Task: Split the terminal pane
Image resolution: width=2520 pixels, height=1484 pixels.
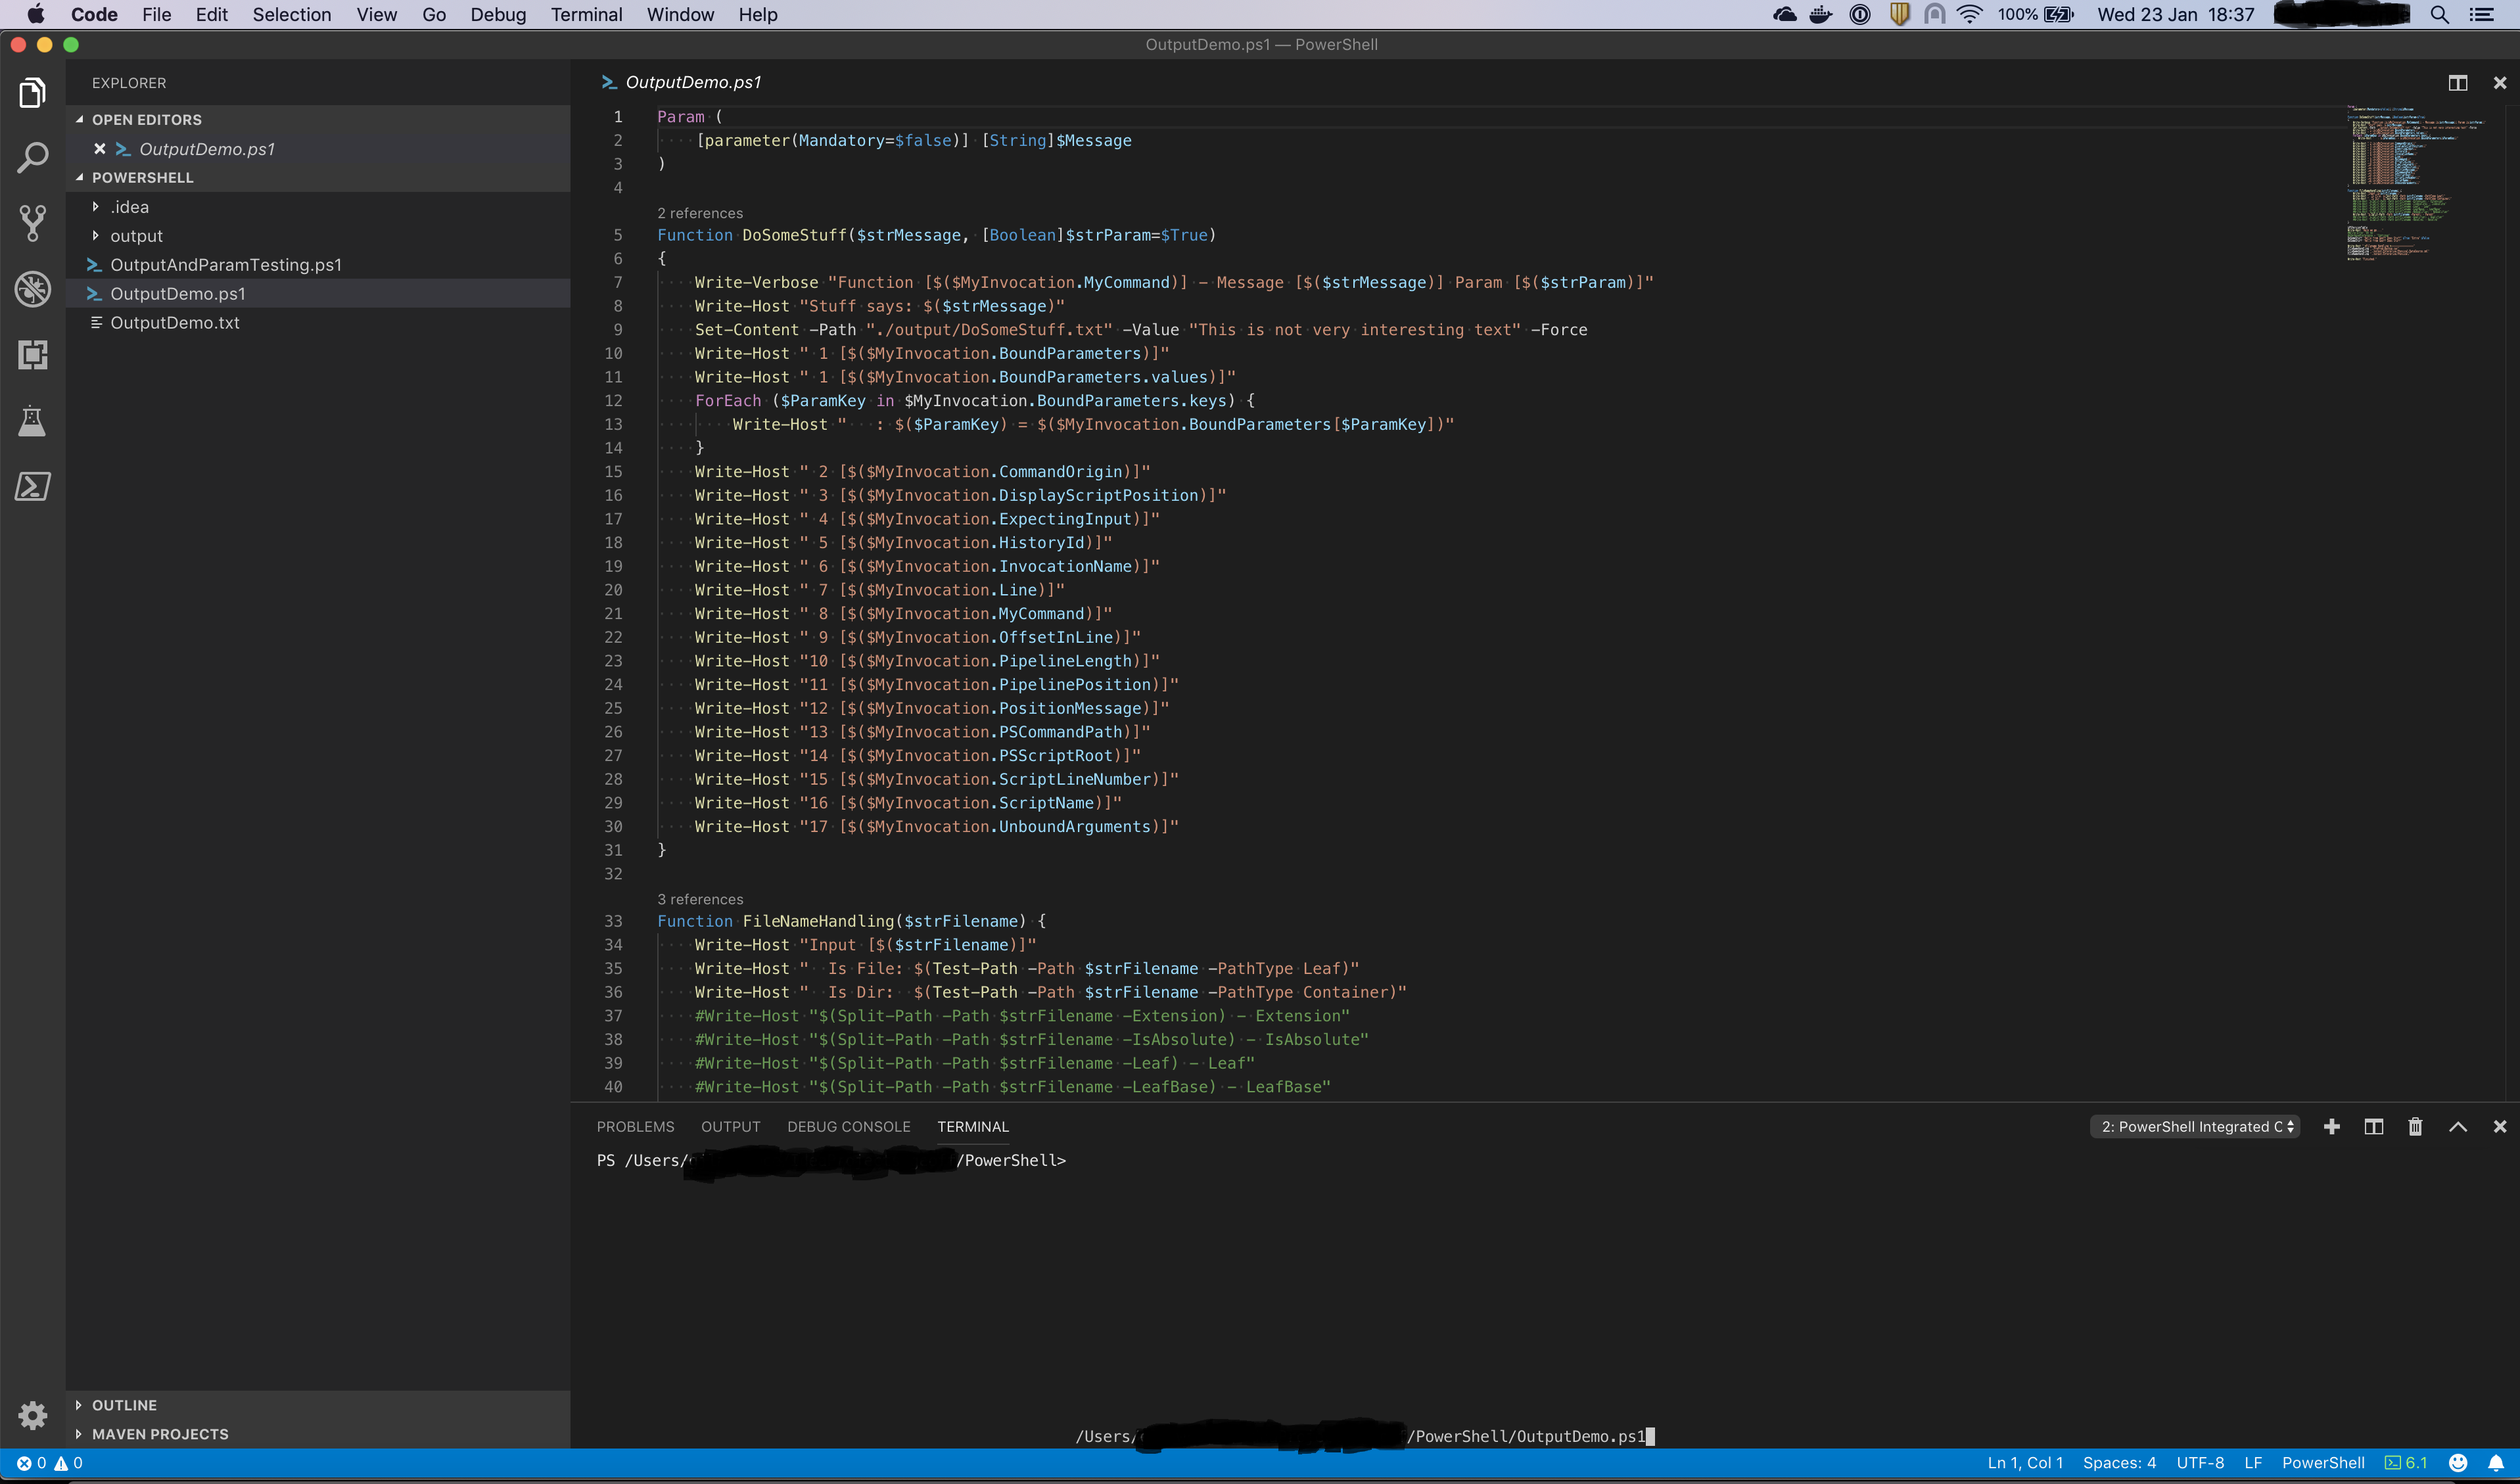Action: point(2373,1127)
